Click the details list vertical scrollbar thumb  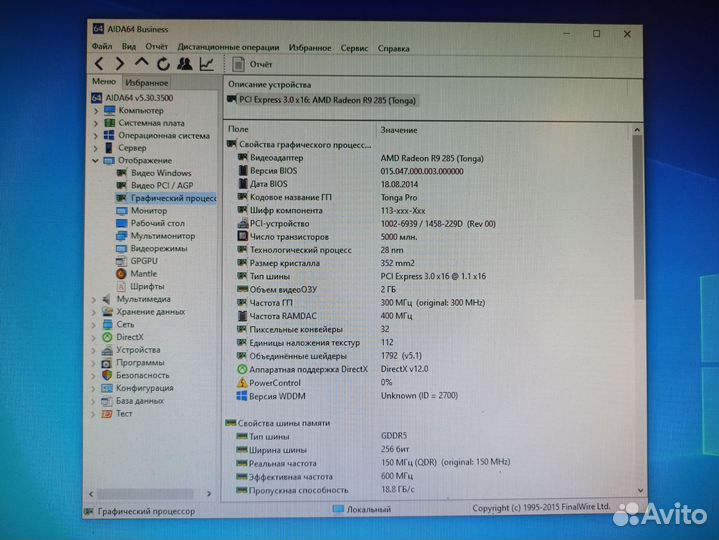pyautogui.click(x=638, y=218)
